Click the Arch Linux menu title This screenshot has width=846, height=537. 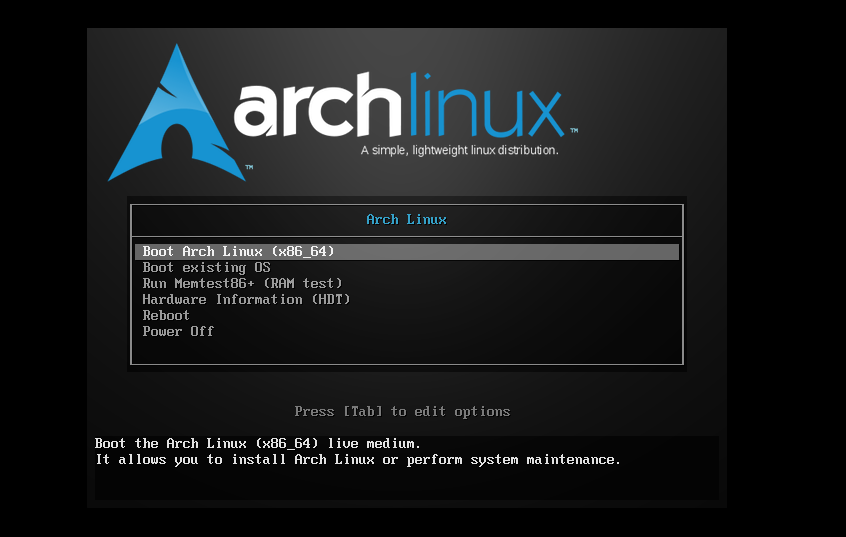(406, 220)
